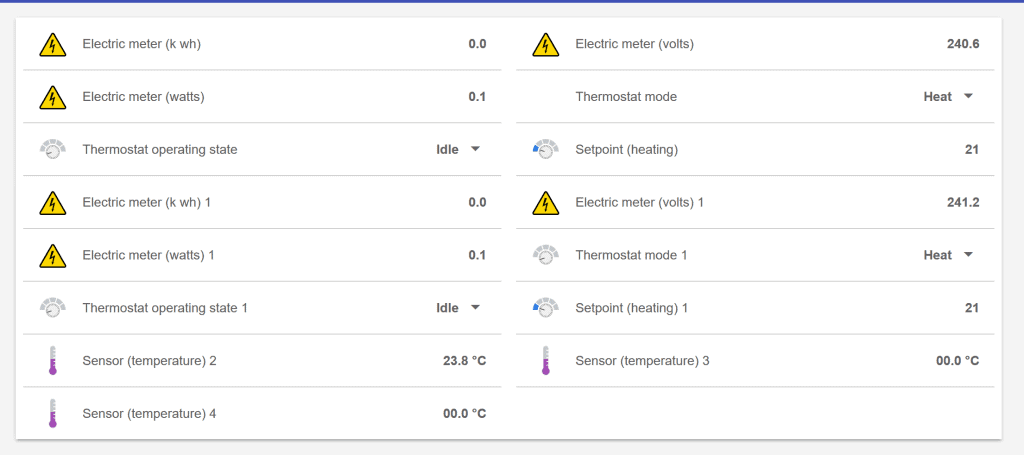Click the Electric meter (watts) 1 icon
Image resolution: width=1024 pixels, height=455 pixels.
tap(52, 255)
